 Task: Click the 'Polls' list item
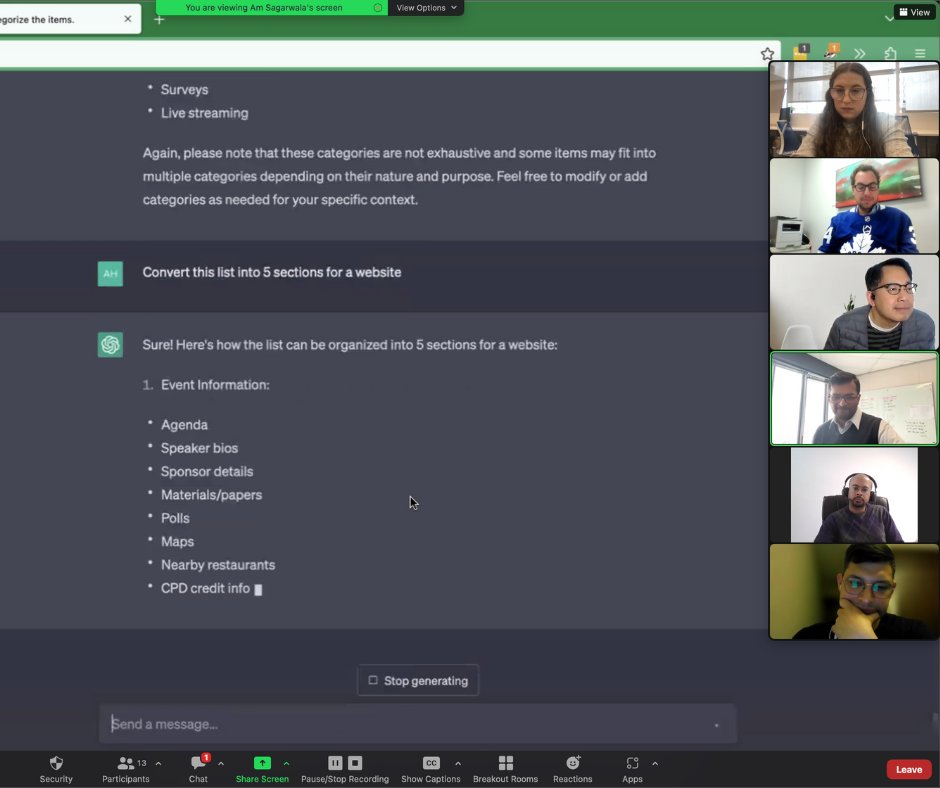[175, 518]
